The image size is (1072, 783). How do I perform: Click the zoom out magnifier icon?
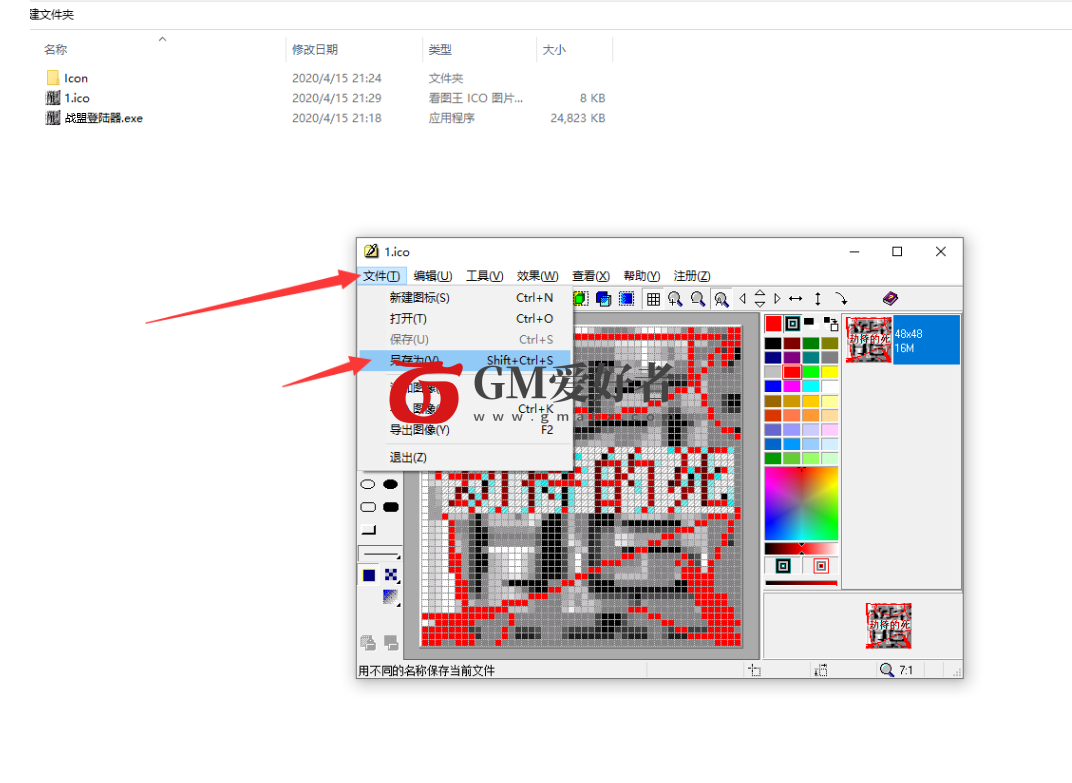[x=697, y=299]
